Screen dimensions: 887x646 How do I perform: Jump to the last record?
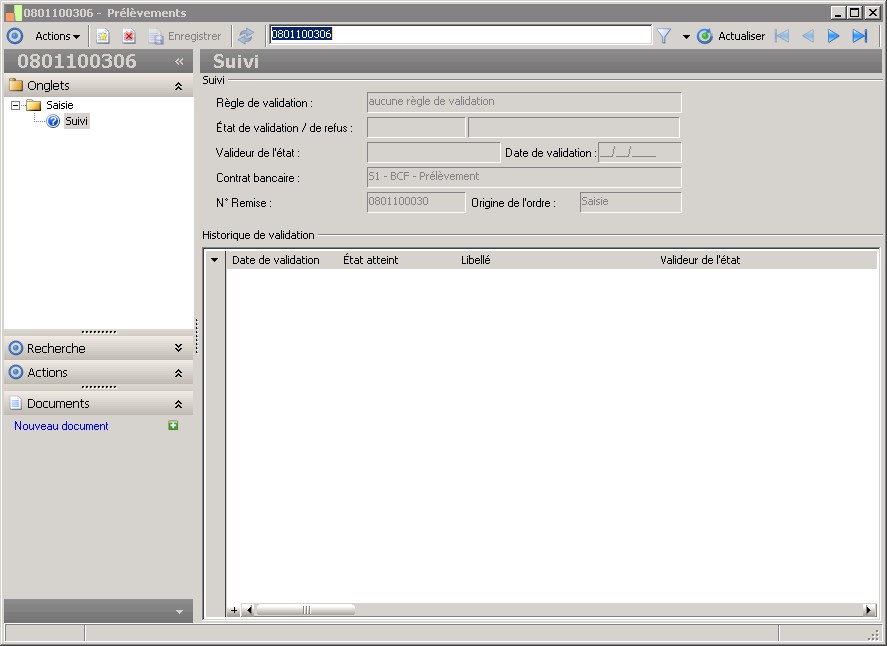pos(860,36)
